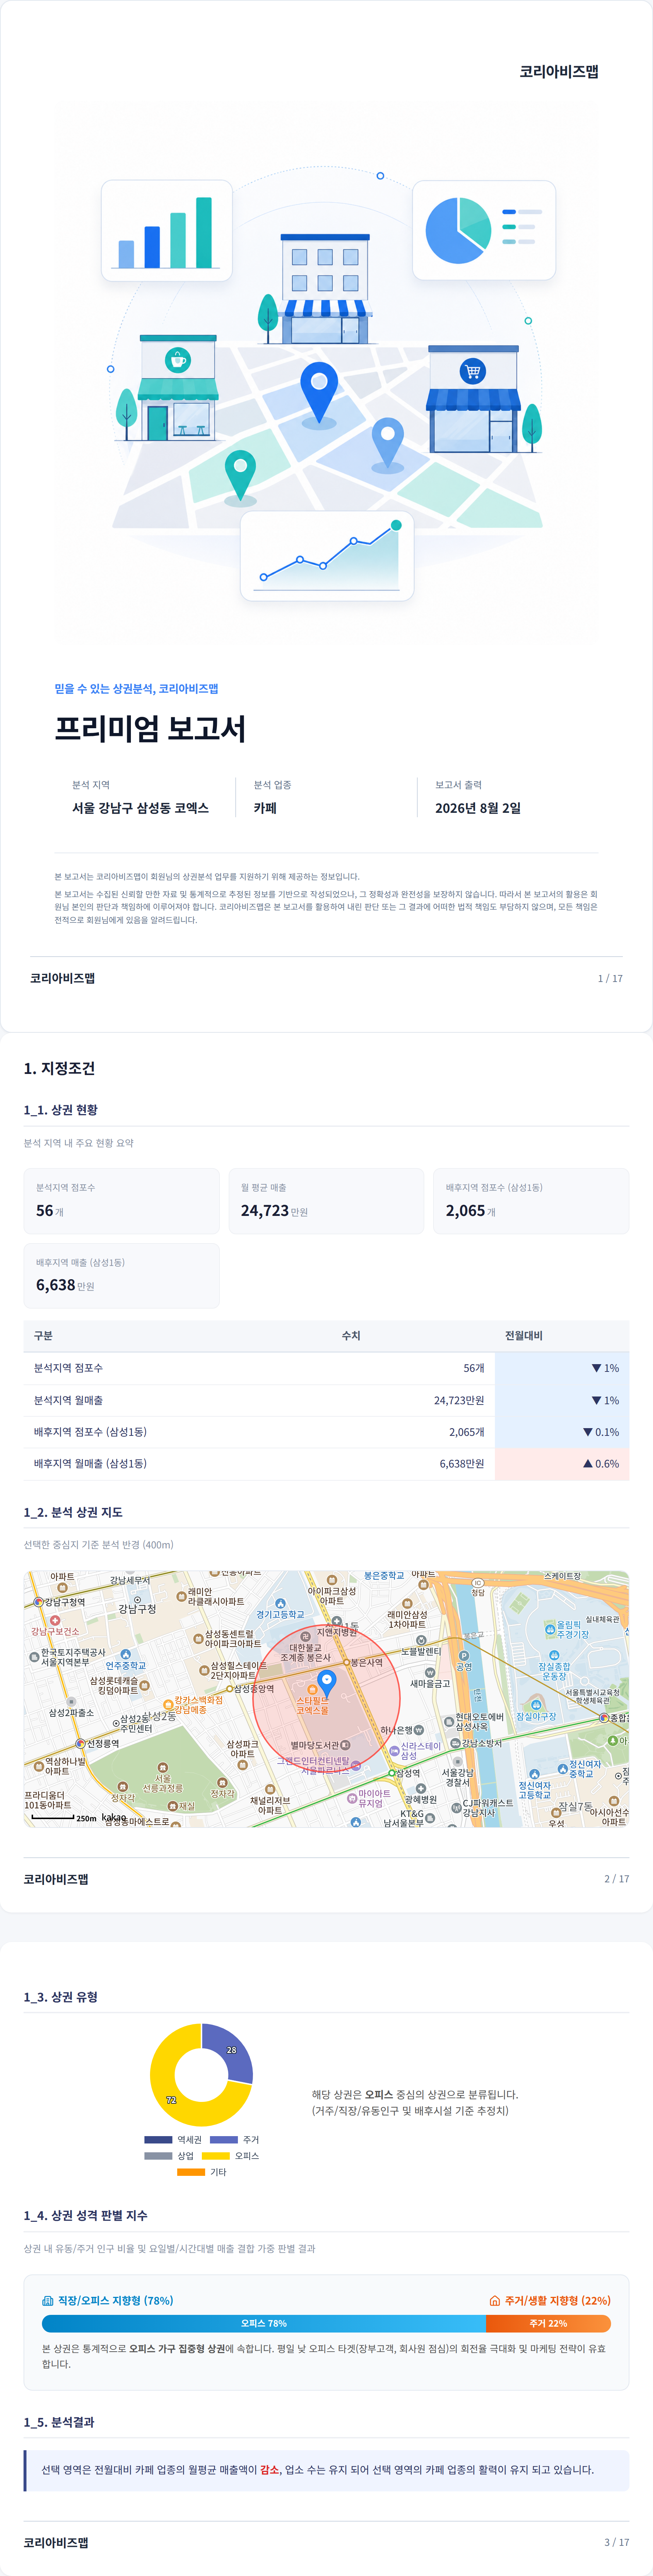Click the 강남구청역 station marker on the map
This screenshot has height=2576, width=653.
pos(39,1602)
